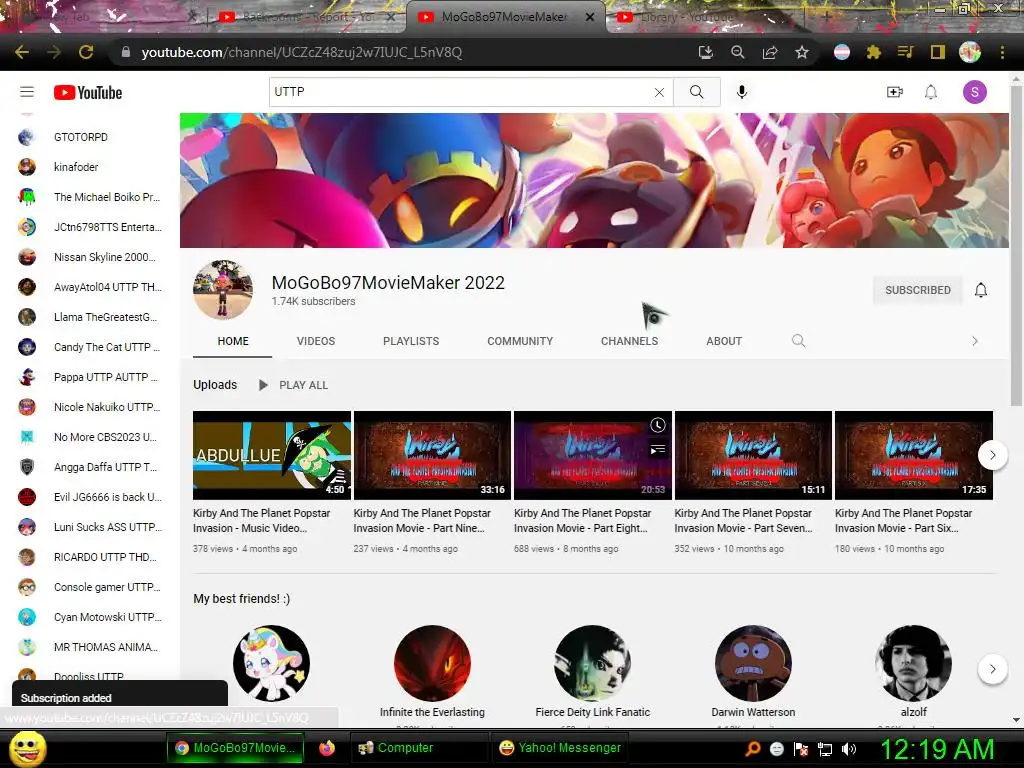Screen dimensions: 1024x768
Task: Play the Part Seven video thumbnail
Action: coord(753,455)
